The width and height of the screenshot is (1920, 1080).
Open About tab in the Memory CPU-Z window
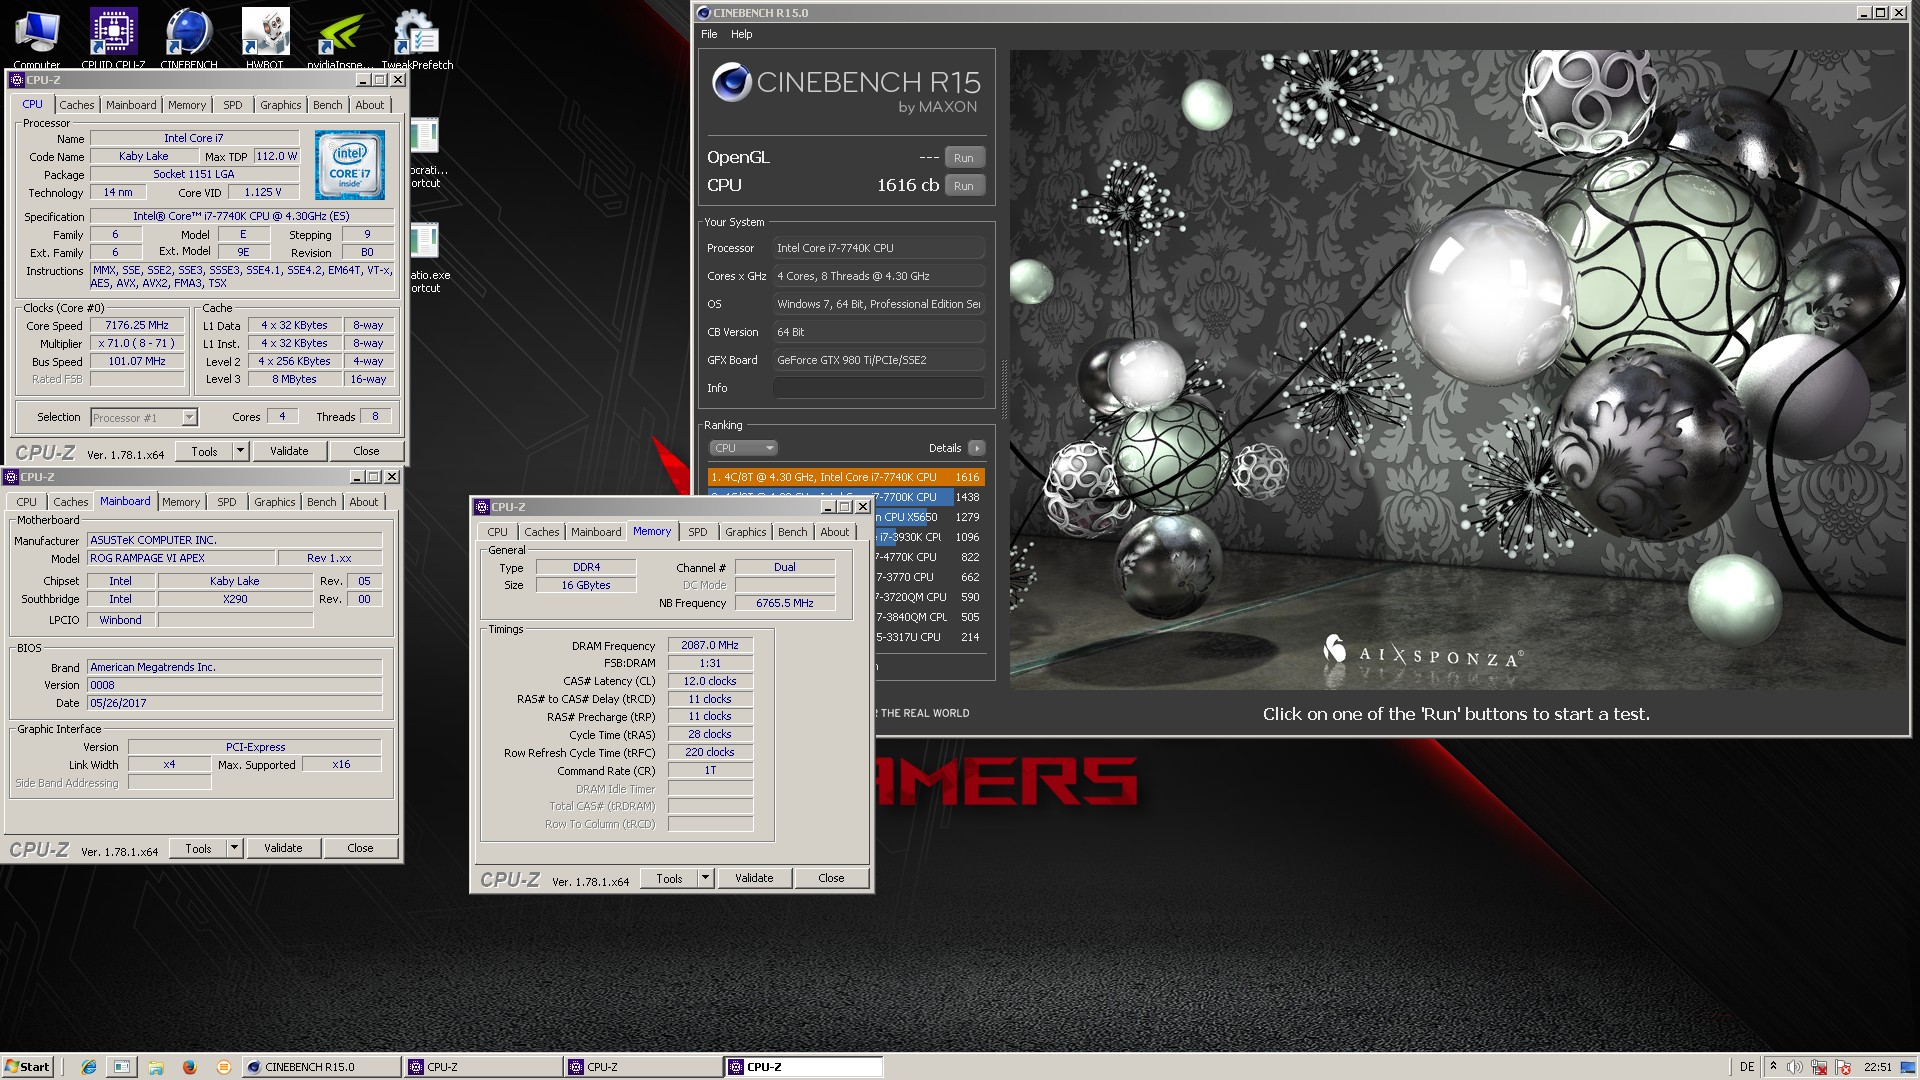[834, 532]
